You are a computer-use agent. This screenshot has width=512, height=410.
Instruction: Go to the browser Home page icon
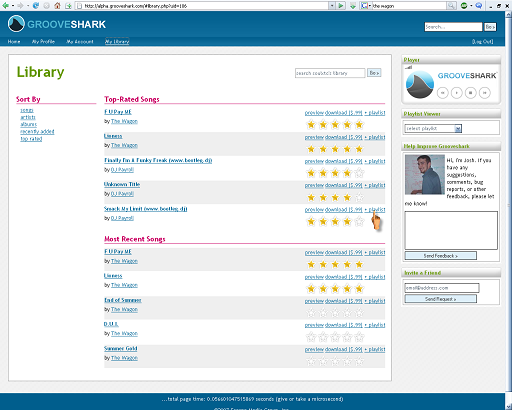point(57,5)
